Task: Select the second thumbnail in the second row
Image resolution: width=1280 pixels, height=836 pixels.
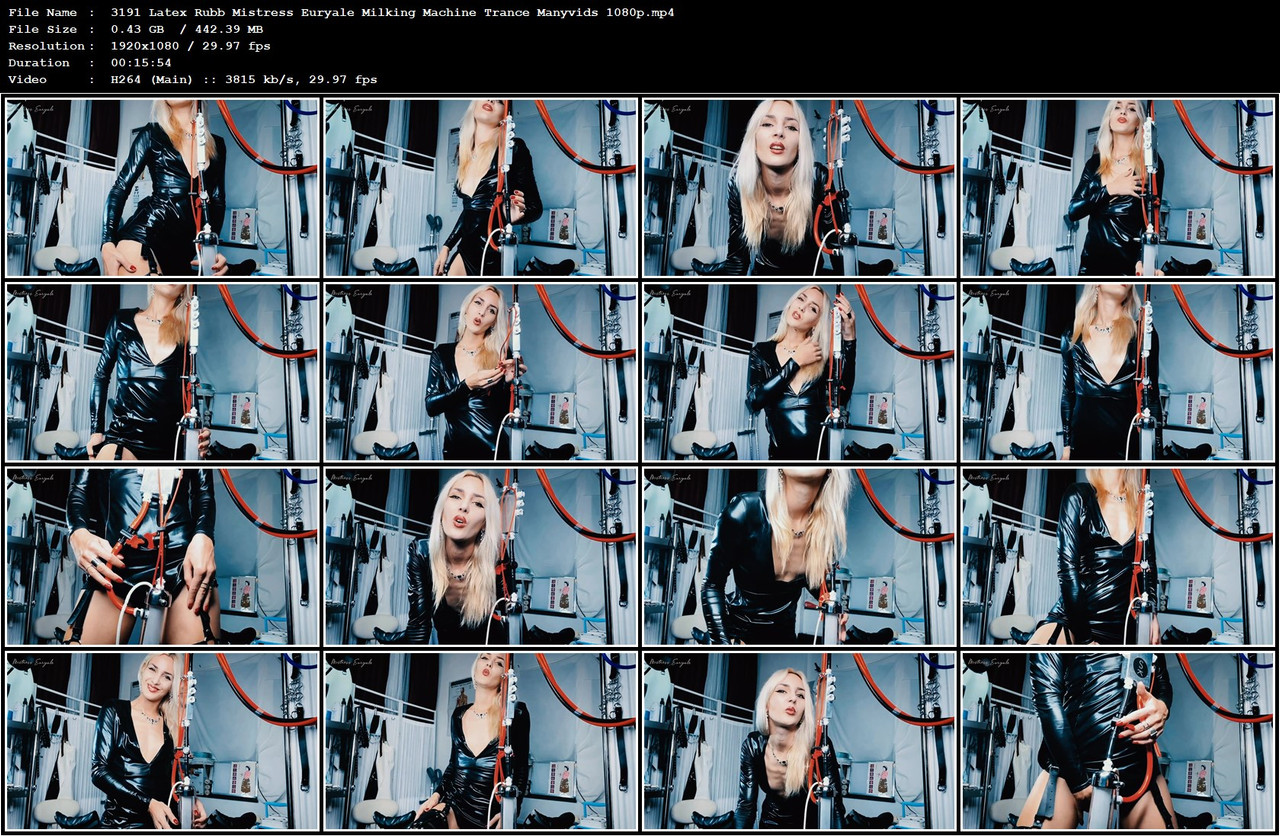Action: pos(480,372)
